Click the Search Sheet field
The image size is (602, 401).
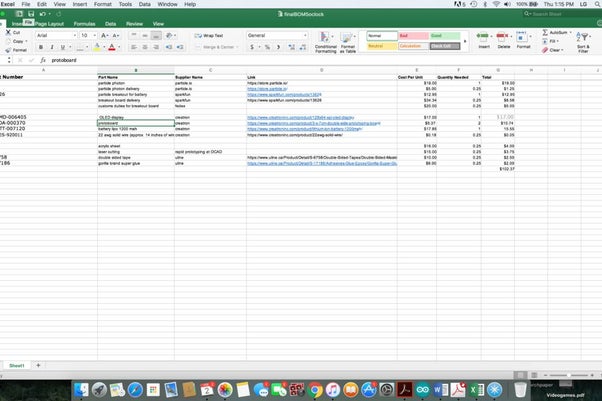pyautogui.click(x=560, y=14)
